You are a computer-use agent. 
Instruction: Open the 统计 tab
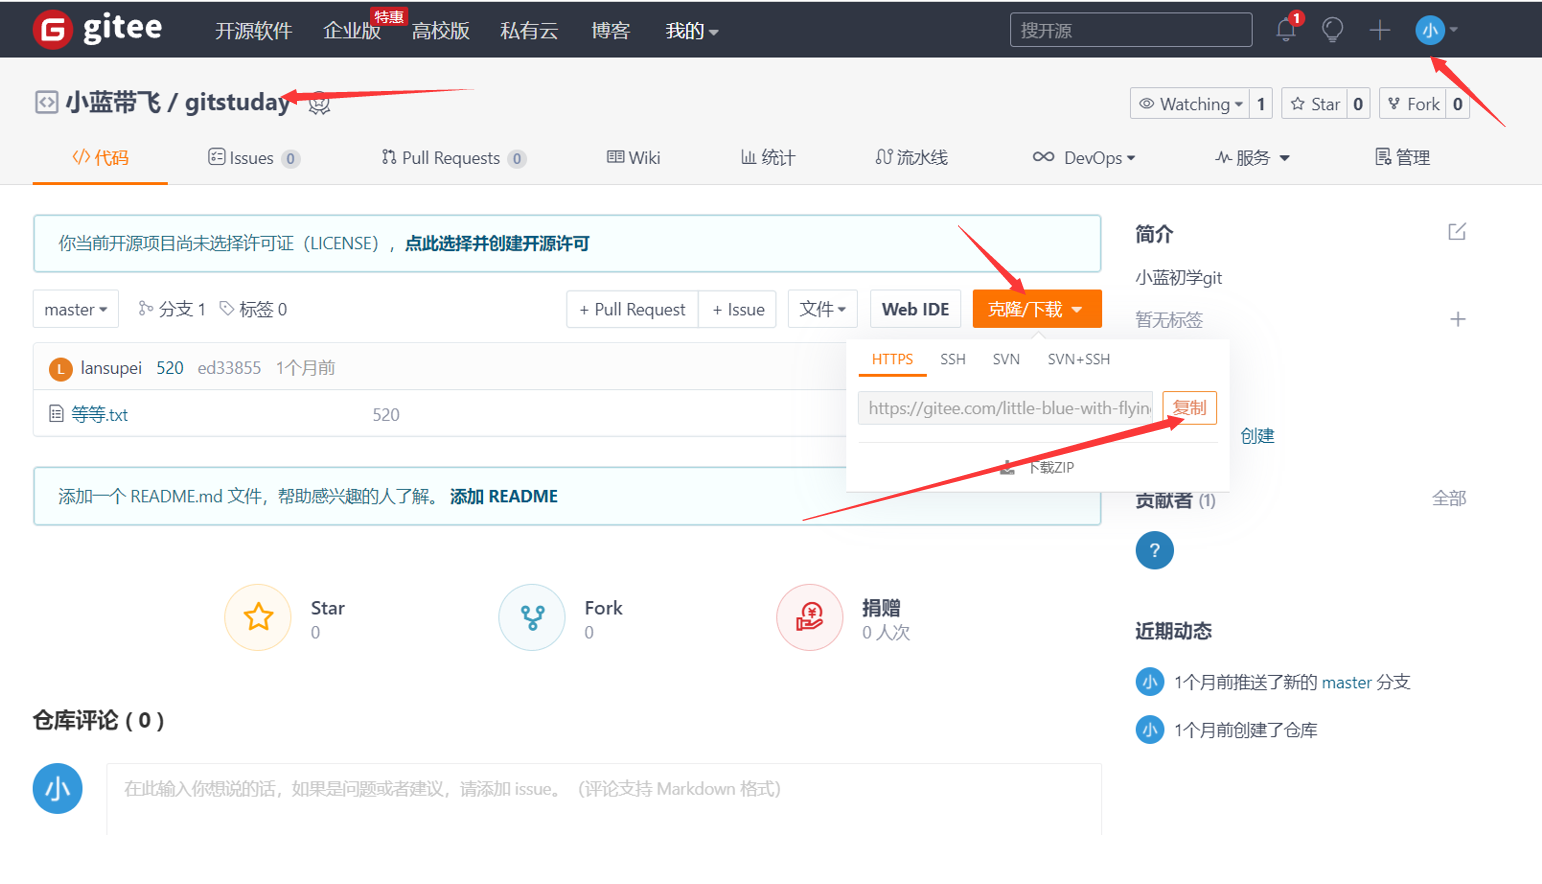[768, 158]
